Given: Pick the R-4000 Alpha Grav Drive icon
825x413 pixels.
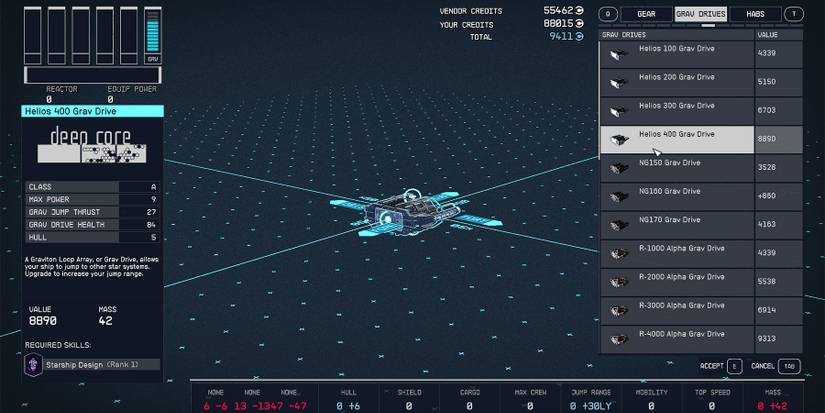Looking at the screenshot, I should 619,339.
